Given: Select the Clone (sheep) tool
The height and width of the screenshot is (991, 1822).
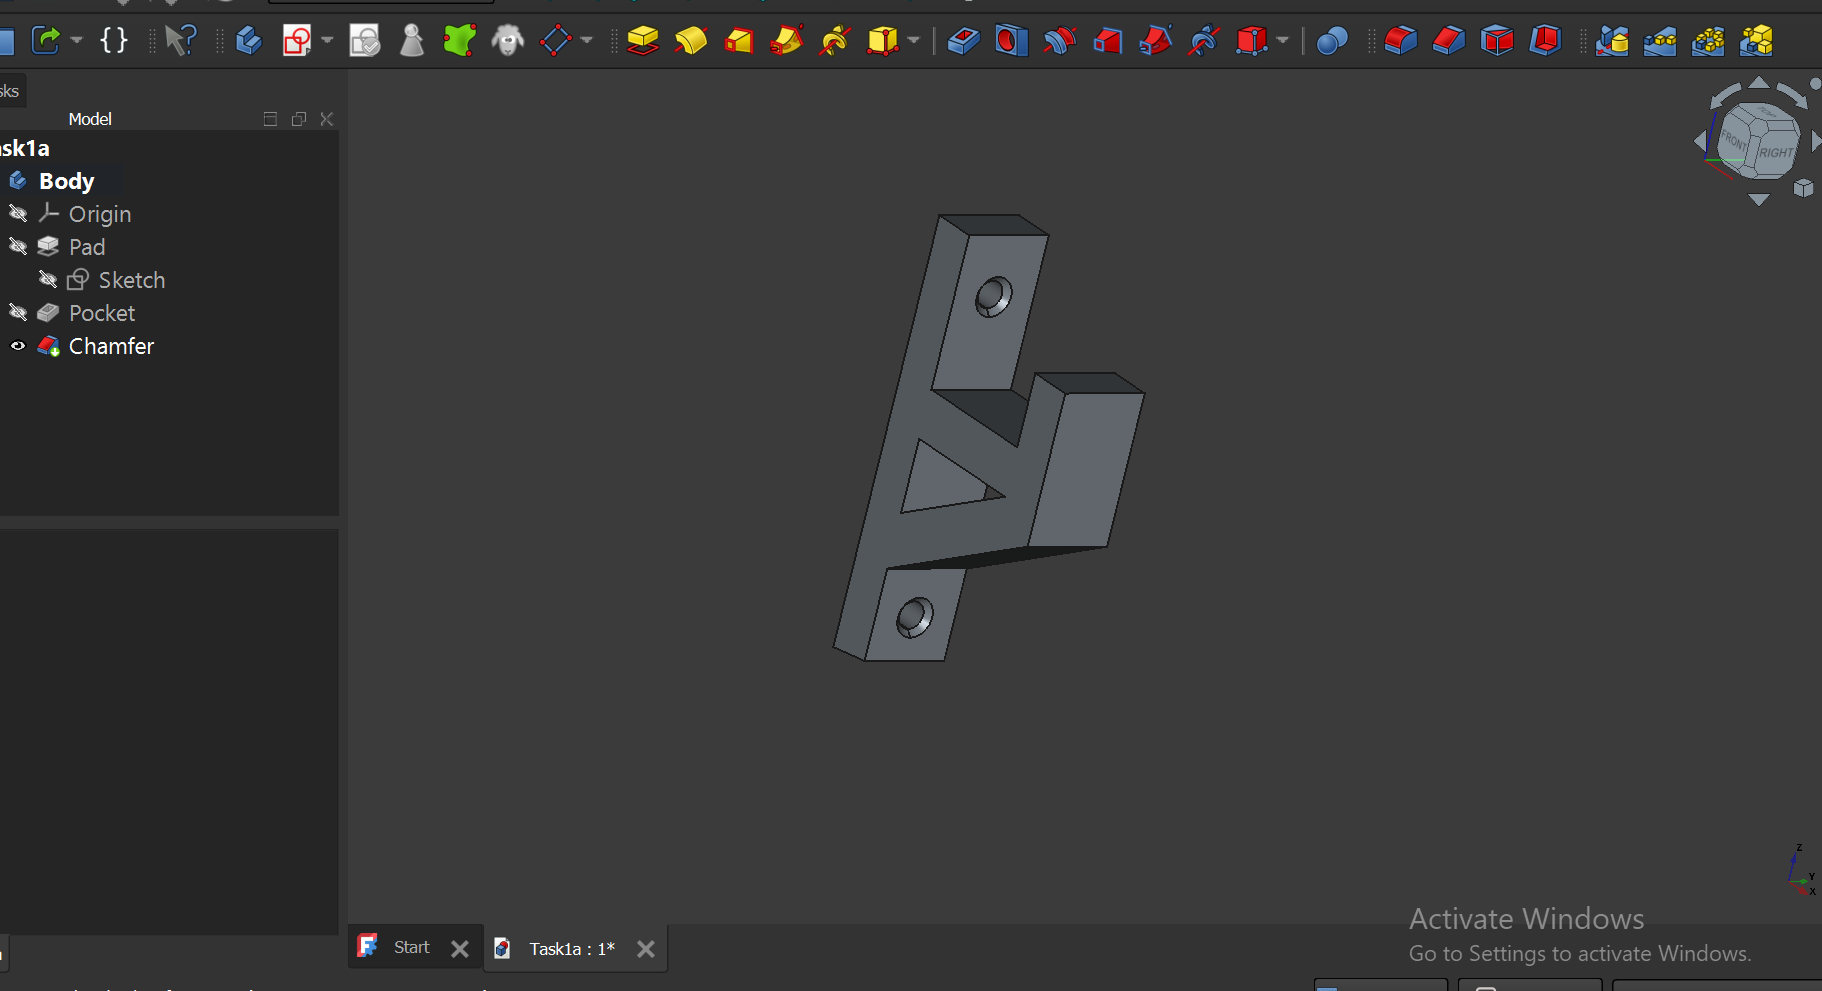Looking at the screenshot, I should (x=508, y=41).
